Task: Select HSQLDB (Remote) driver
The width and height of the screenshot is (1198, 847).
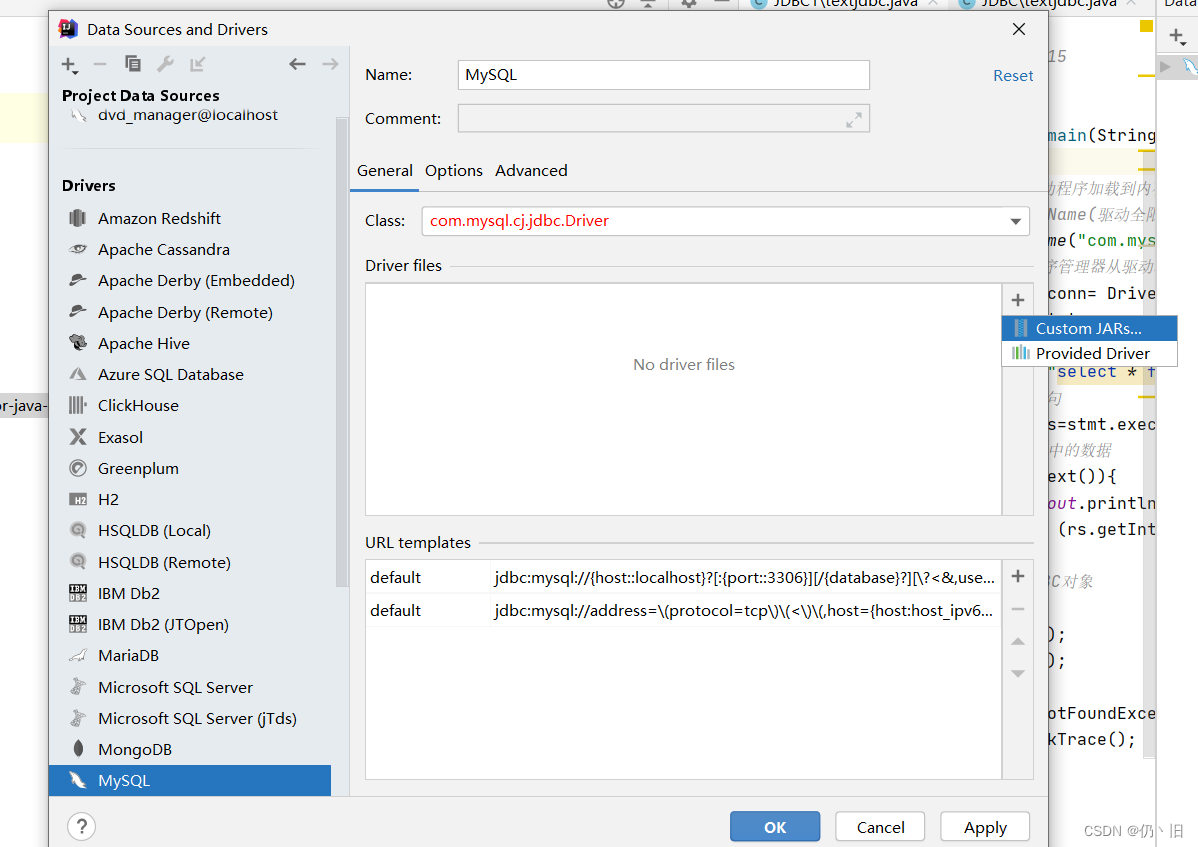Action: coord(189,563)
